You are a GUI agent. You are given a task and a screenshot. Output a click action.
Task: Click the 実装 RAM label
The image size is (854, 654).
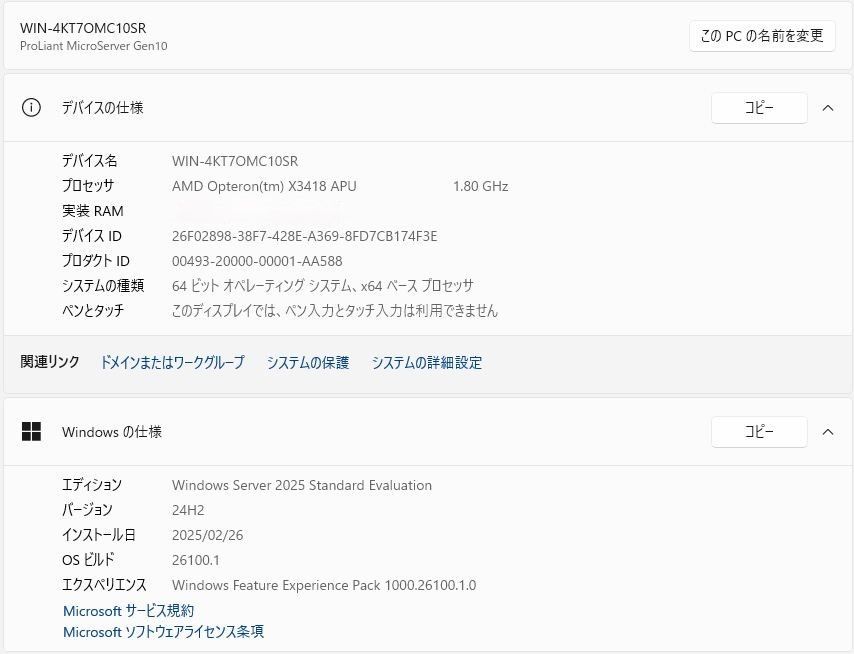[93, 211]
